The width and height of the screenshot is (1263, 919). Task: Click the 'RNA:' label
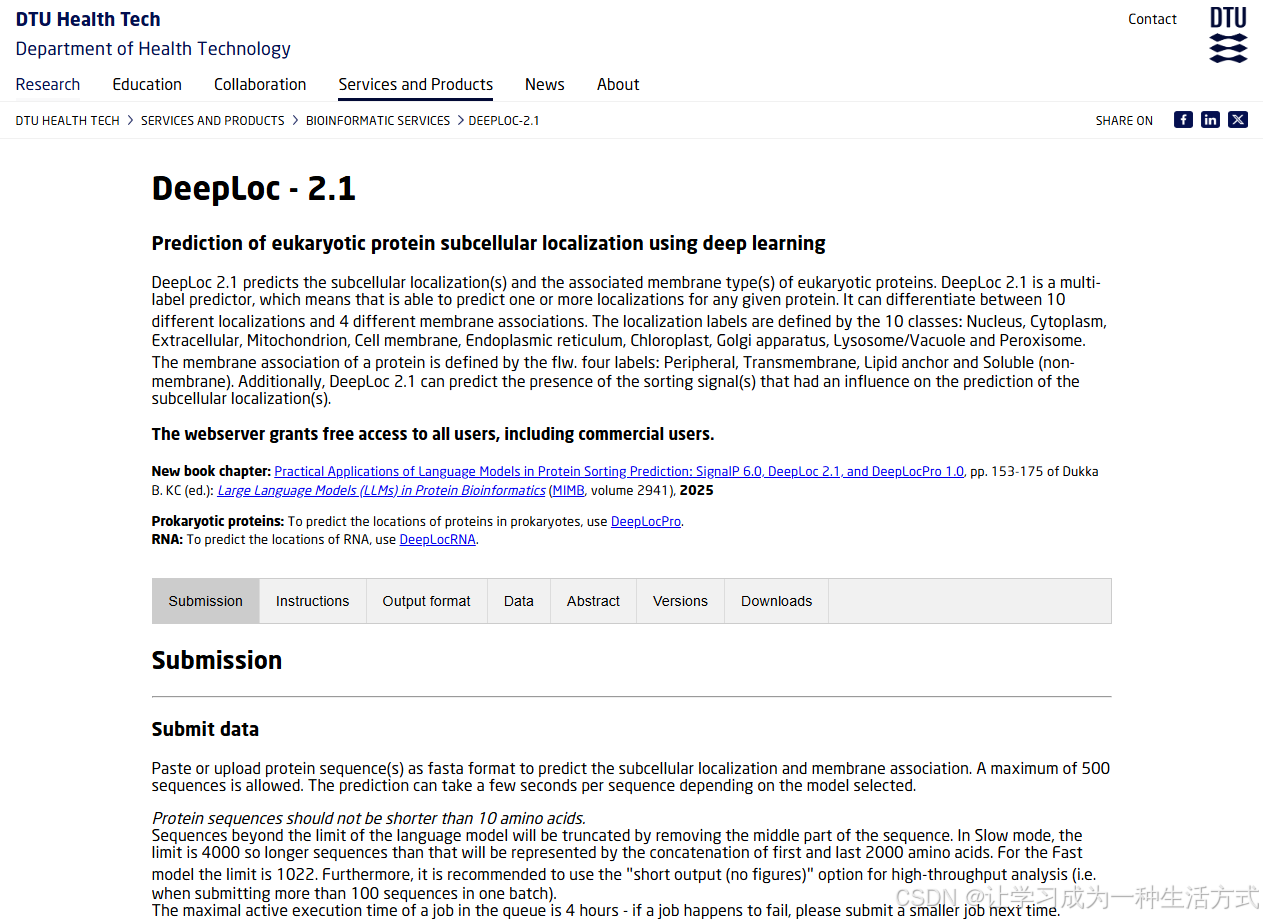pyautogui.click(x=167, y=540)
